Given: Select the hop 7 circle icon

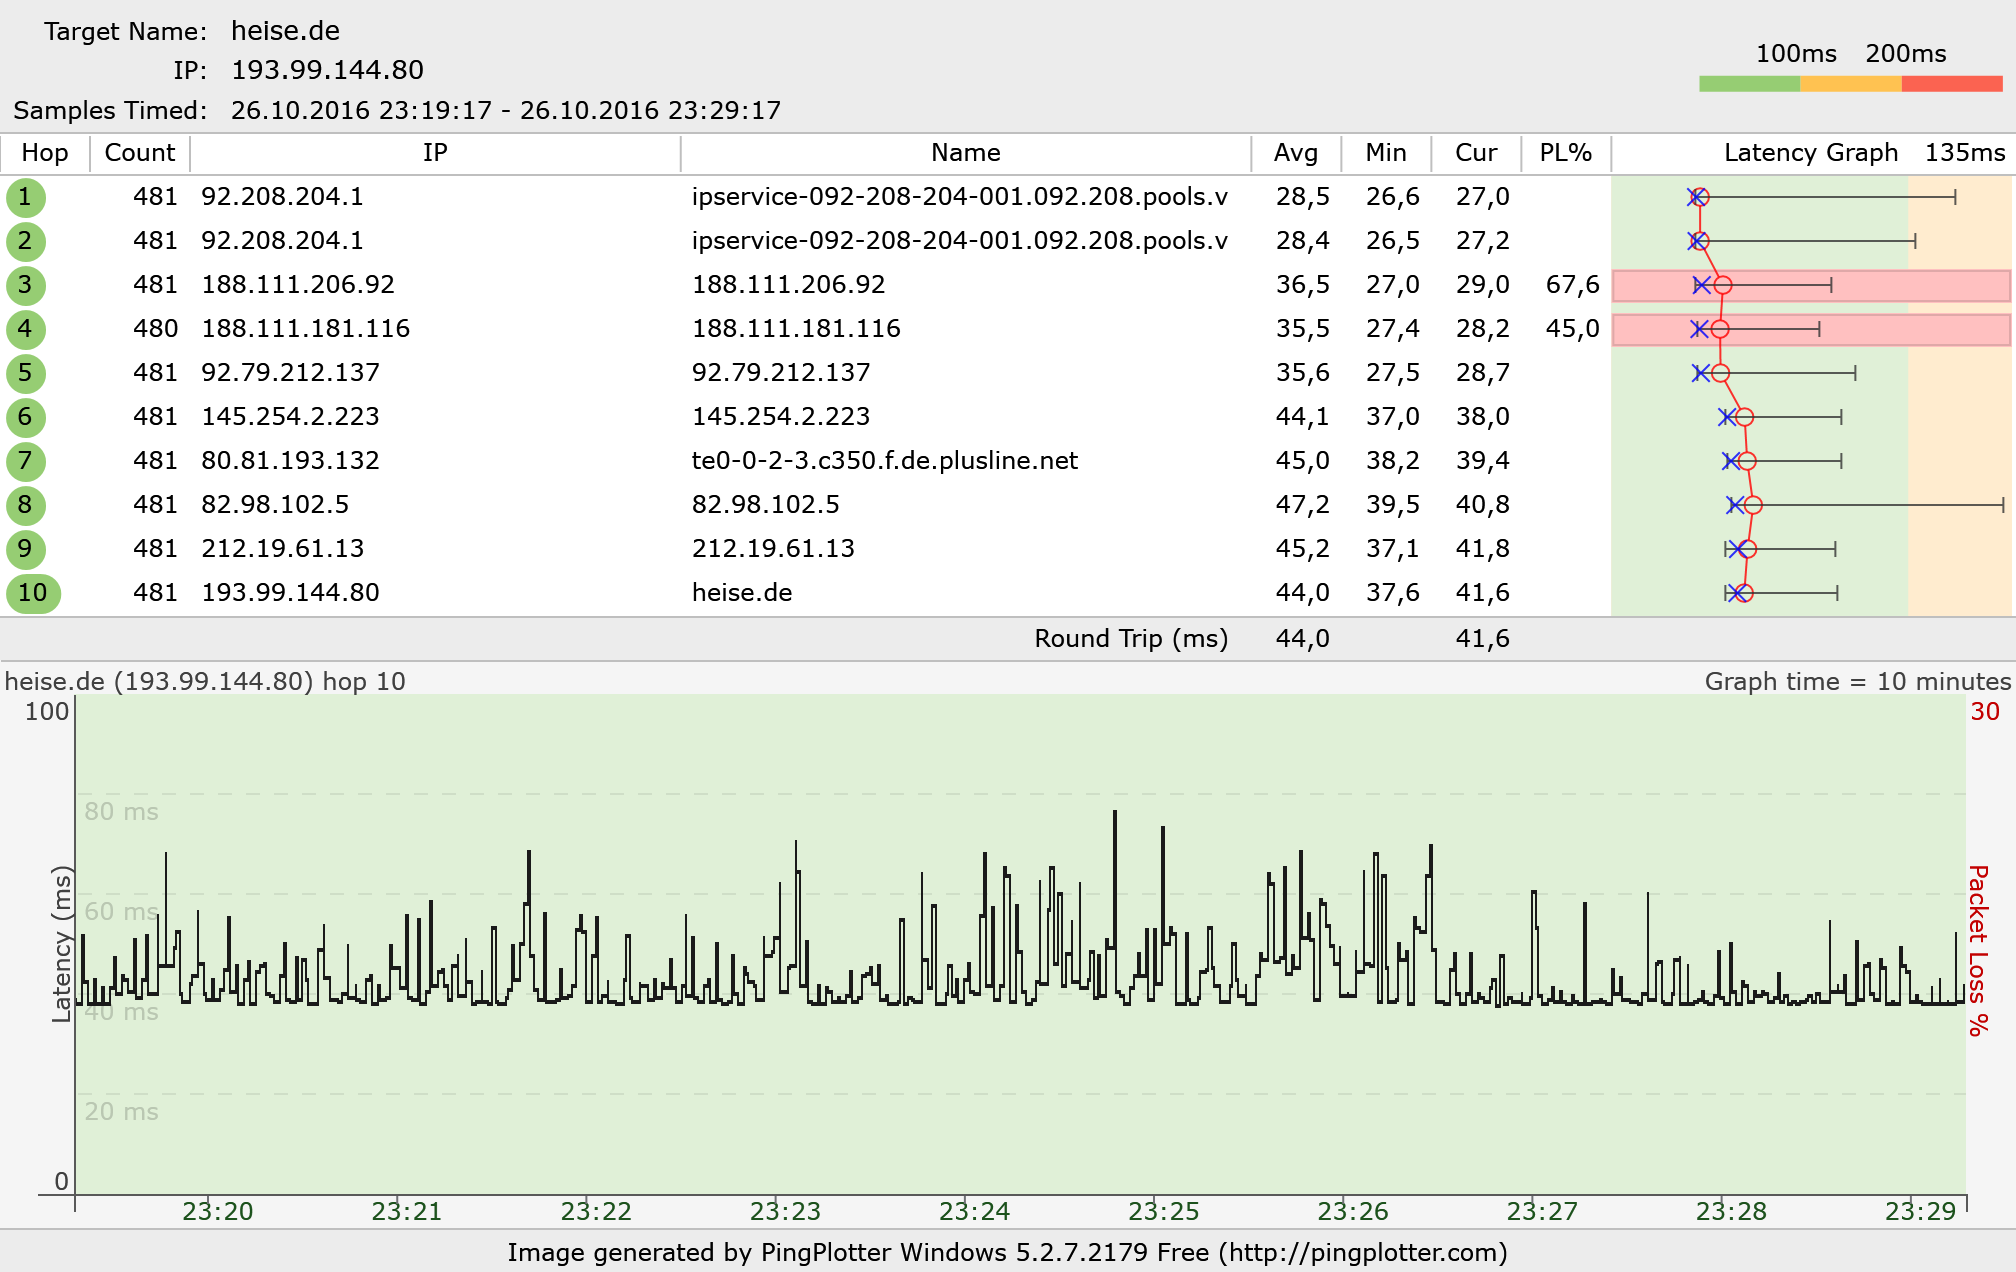Looking at the screenshot, I should click(x=25, y=461).
